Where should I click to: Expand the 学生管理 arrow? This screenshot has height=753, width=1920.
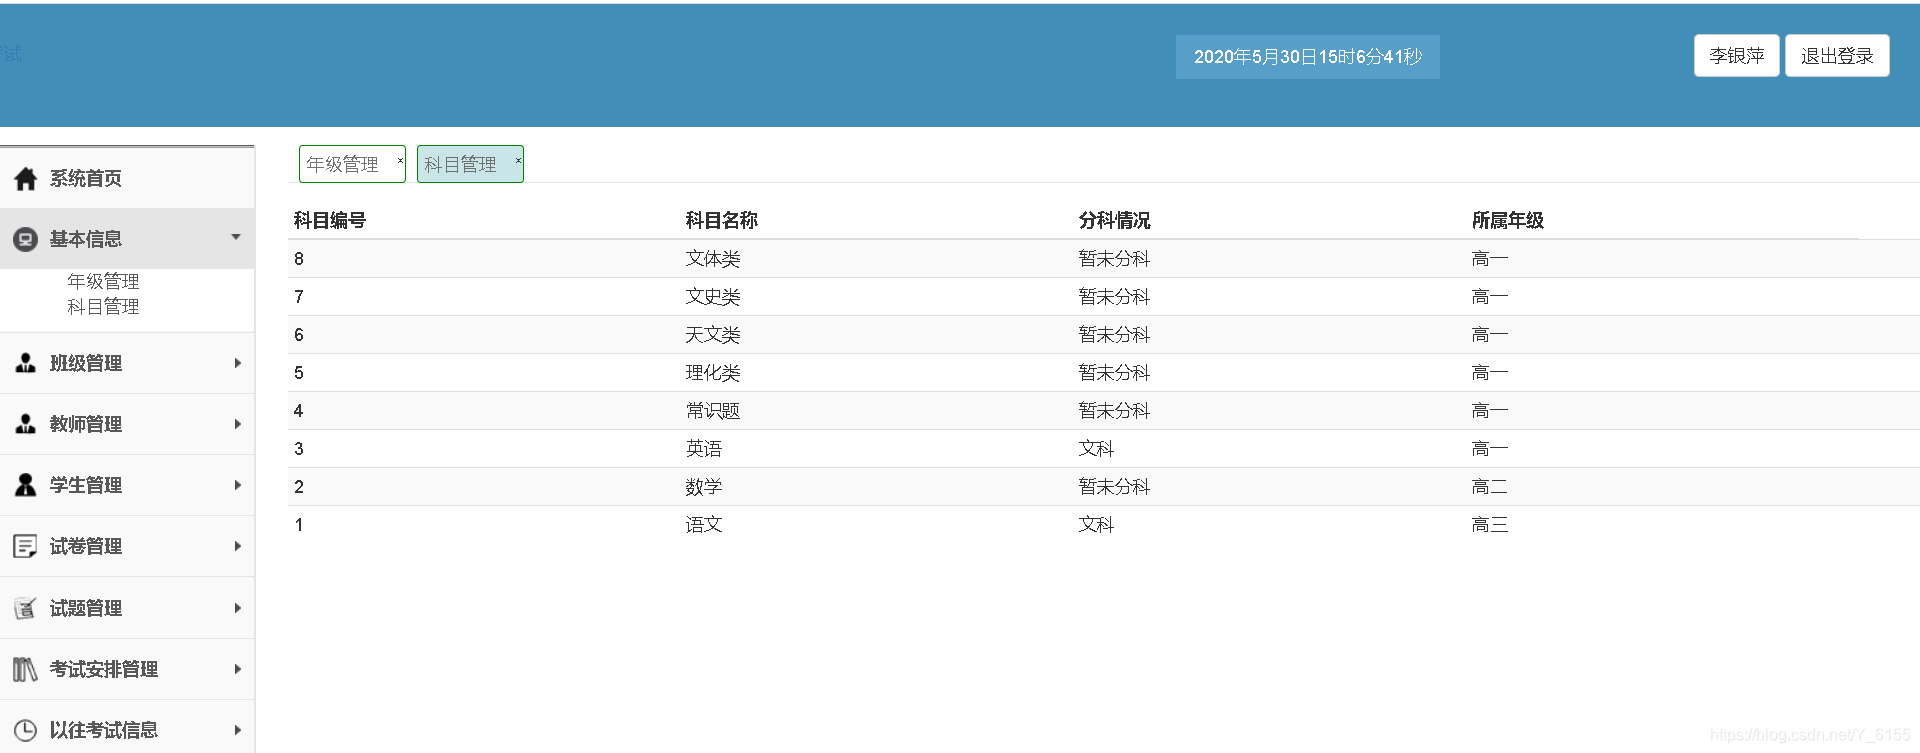click(237, 485)
